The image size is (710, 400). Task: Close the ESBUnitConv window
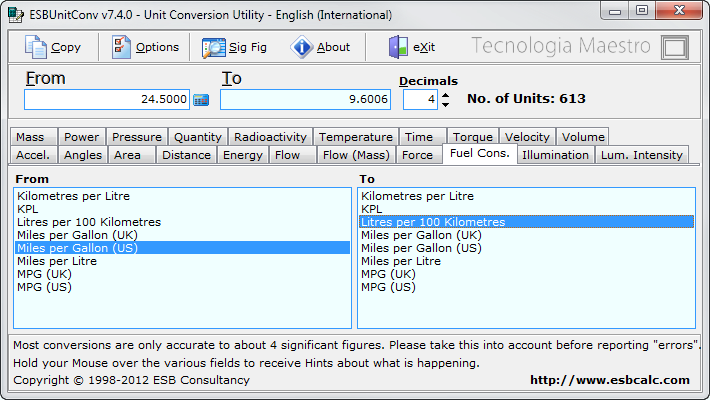(x=679, y=10)
